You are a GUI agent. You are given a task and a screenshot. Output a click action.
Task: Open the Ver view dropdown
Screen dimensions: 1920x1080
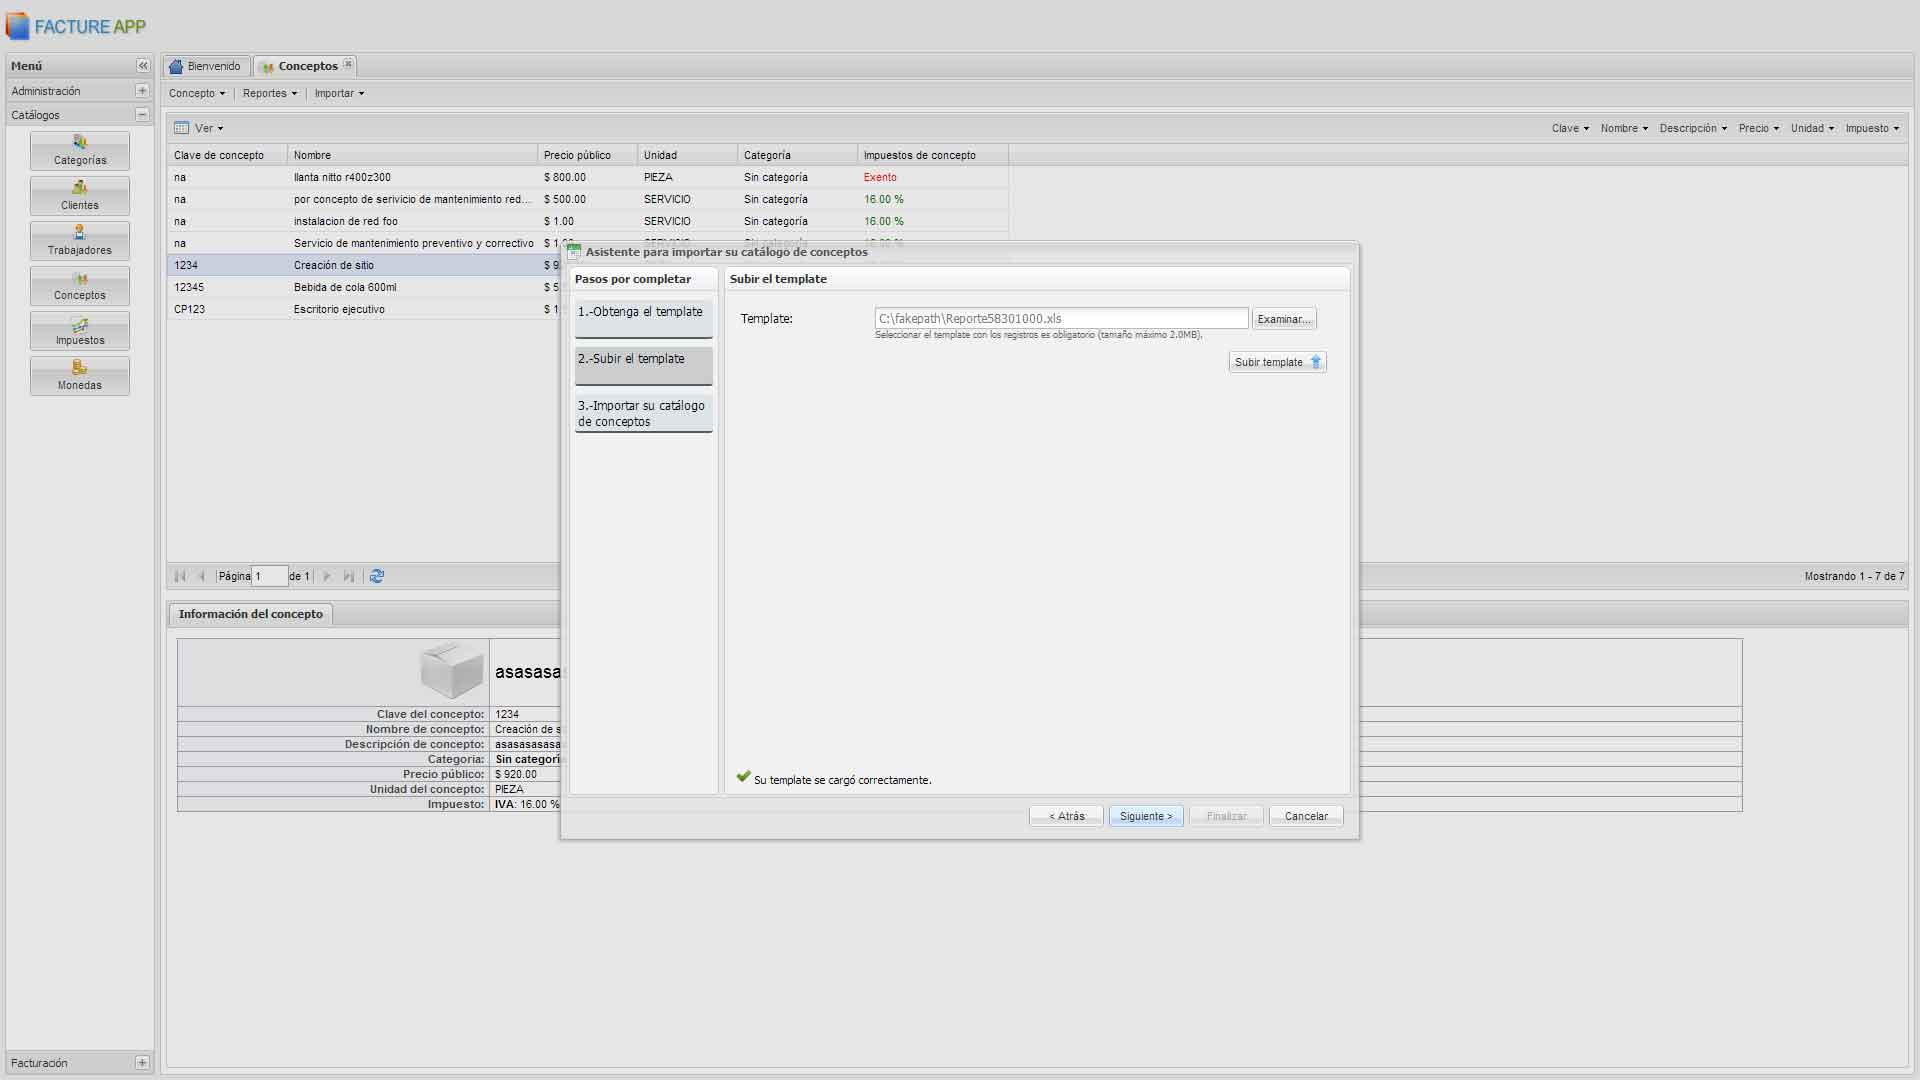click(199, 128)
